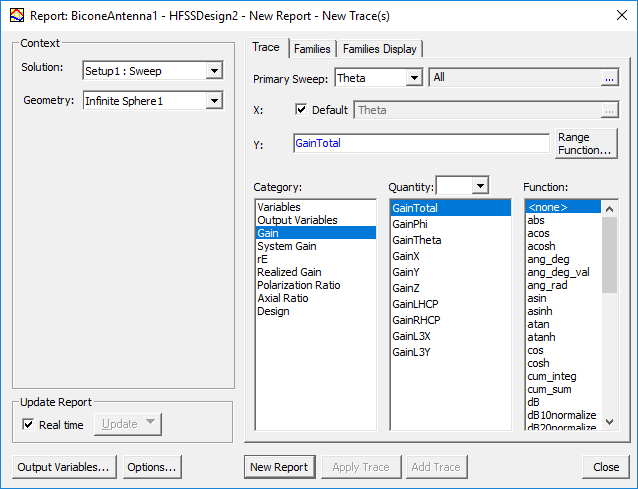Open the Output Variables dialog button
638x489 pixels.
[64, 467]
